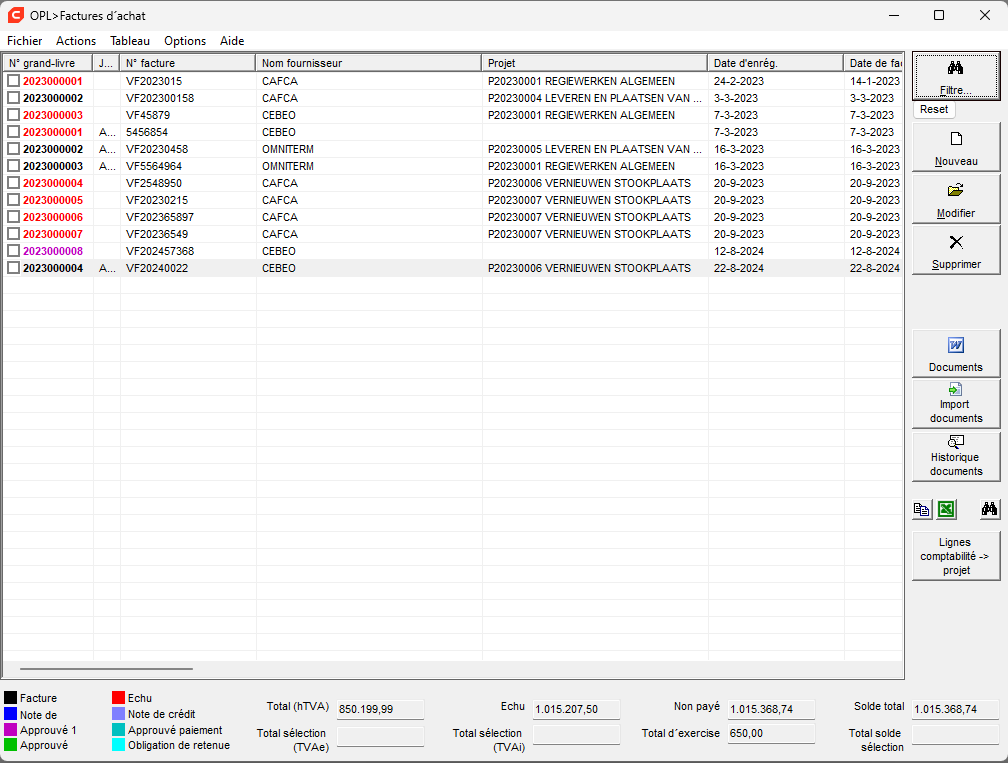Open Historique documents button

(x=956, y=457)
